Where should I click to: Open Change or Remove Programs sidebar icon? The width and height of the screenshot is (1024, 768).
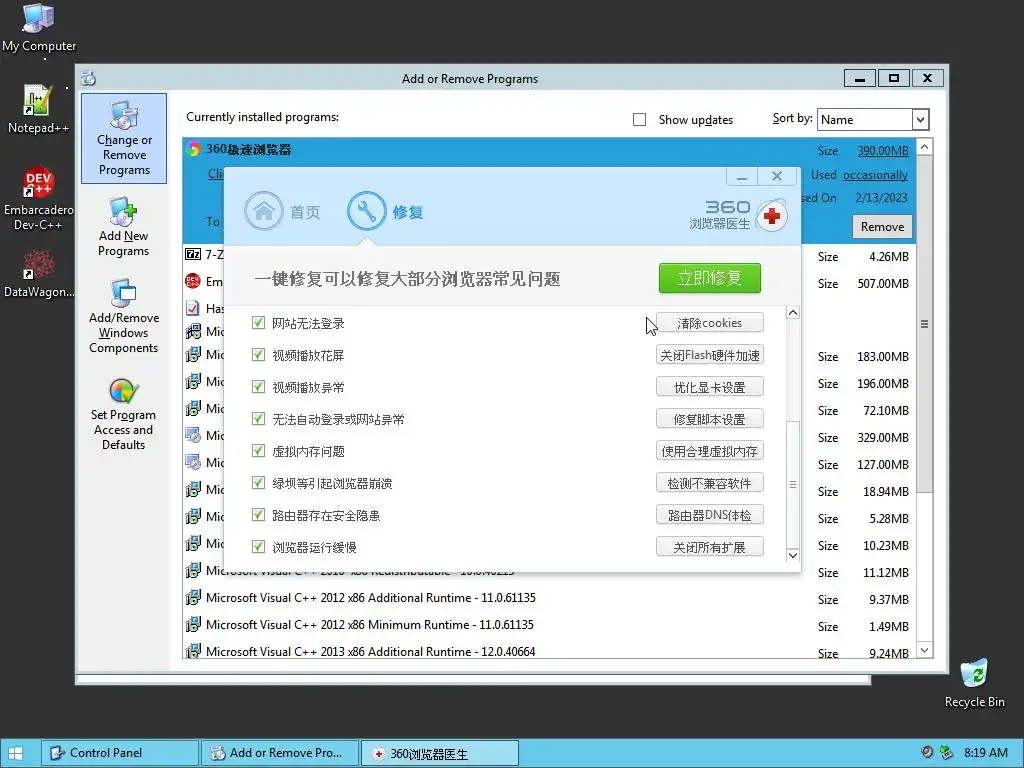point(124,138)
